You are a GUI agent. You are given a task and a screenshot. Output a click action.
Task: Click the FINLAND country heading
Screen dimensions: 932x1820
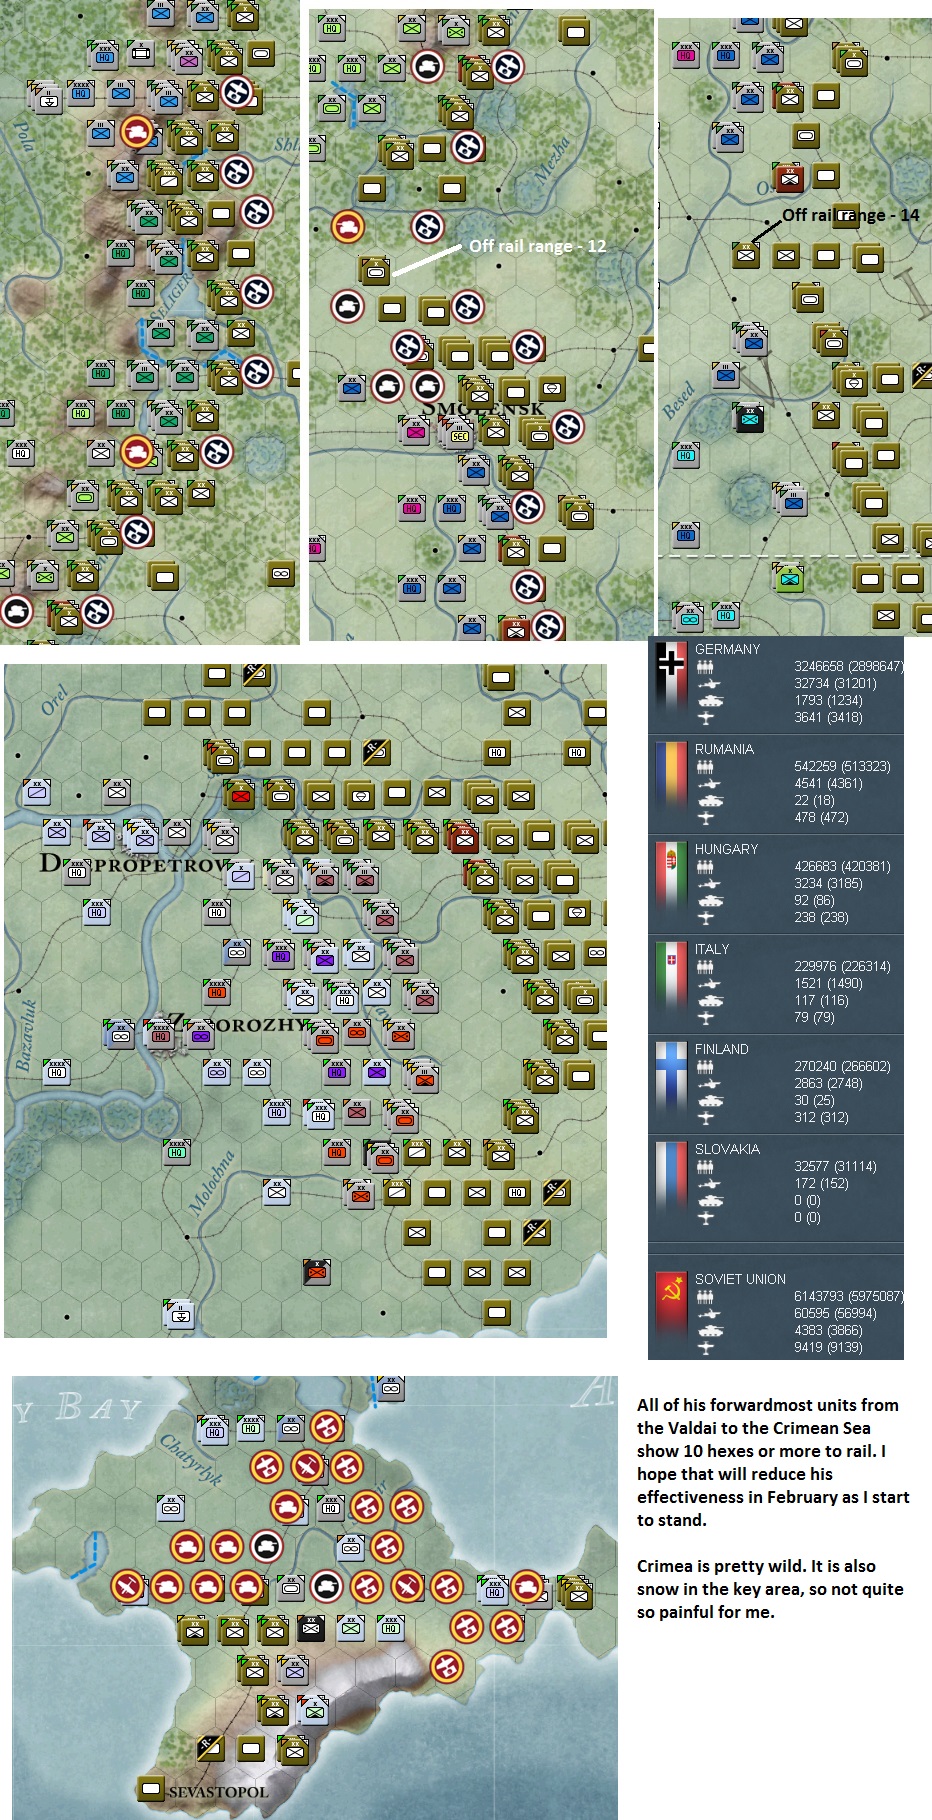point(721,1049)
